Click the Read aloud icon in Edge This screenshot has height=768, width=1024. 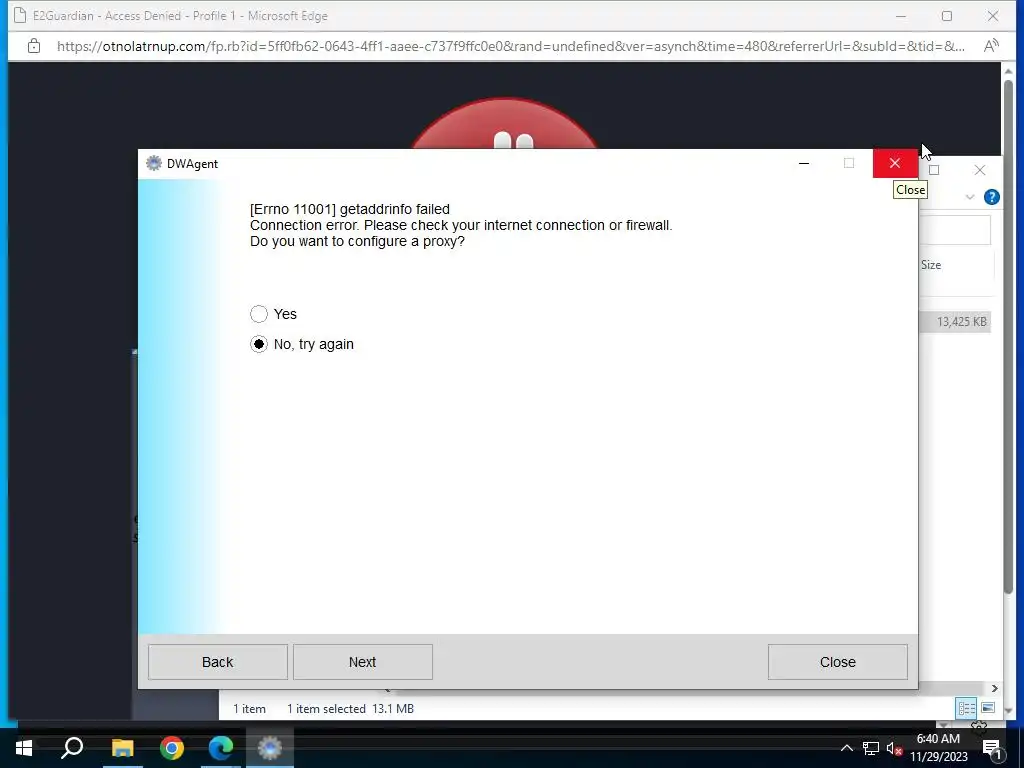pyautogui.click(x=991, y=46)
